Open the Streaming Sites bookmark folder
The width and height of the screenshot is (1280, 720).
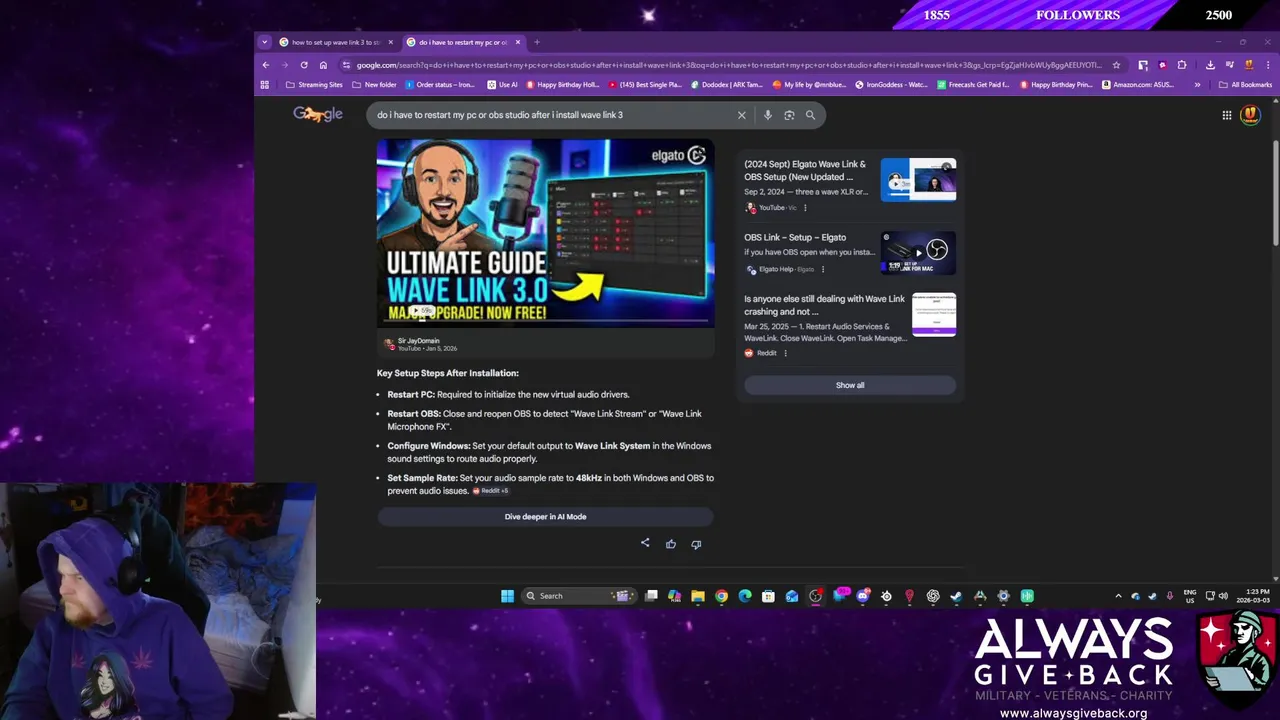click(314, 85)
